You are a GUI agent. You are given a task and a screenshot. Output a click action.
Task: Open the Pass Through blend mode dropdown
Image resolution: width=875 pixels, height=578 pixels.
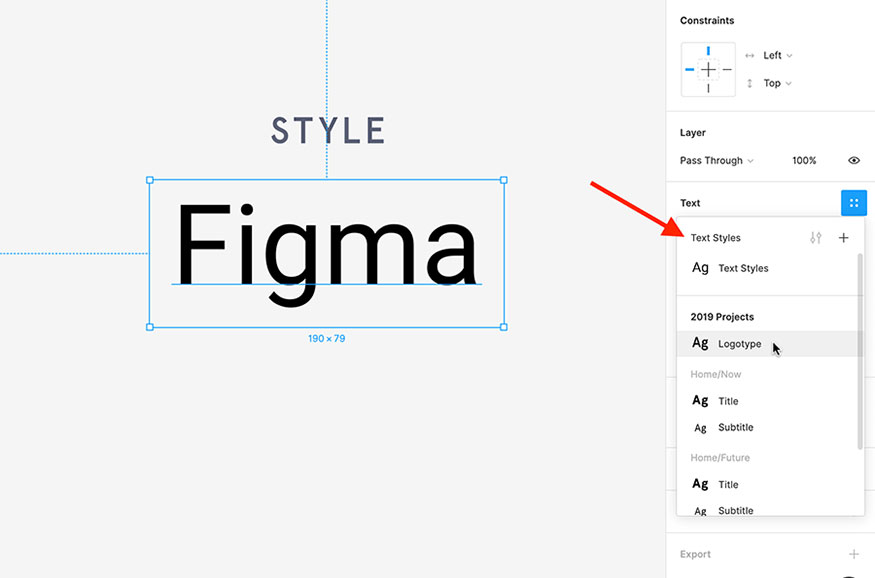click(716, 160)
